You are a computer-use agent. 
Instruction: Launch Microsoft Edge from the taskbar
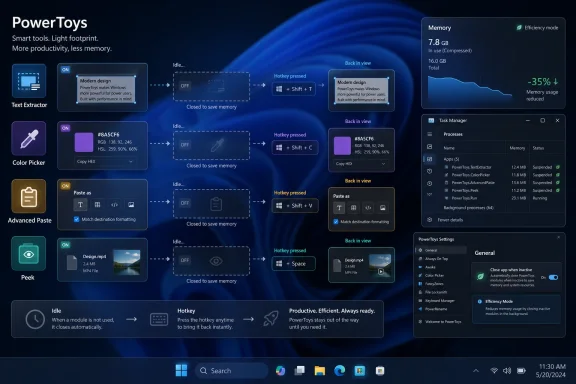tap(339, 371)
